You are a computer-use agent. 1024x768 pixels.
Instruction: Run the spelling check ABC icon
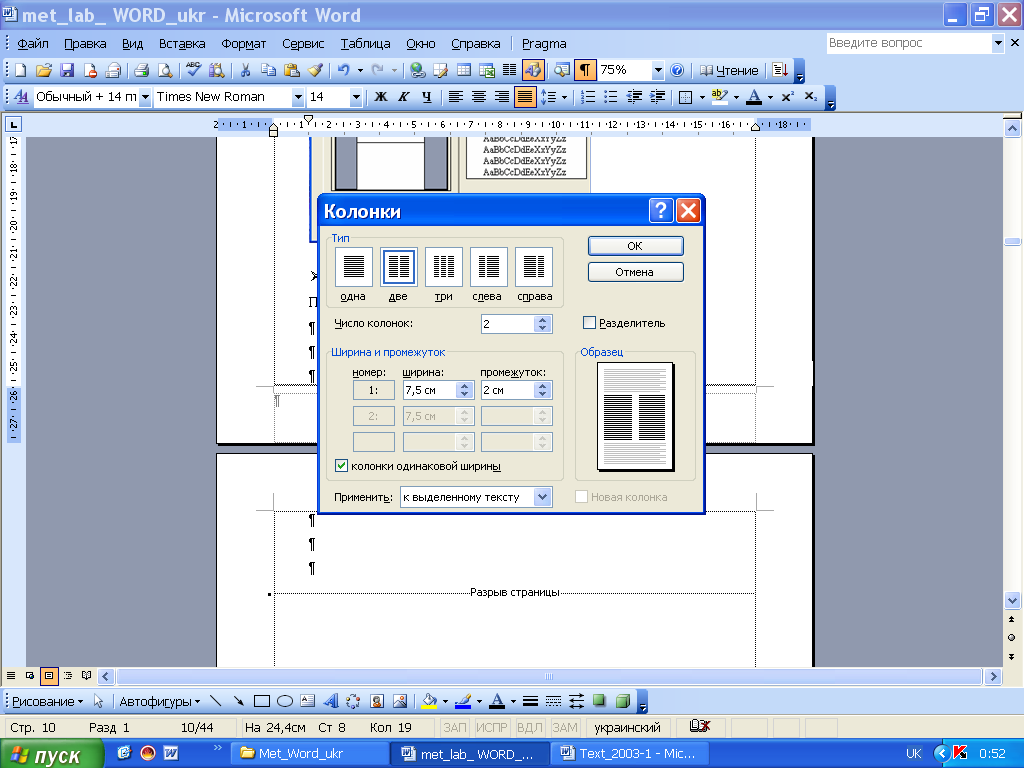coord(193,70)
